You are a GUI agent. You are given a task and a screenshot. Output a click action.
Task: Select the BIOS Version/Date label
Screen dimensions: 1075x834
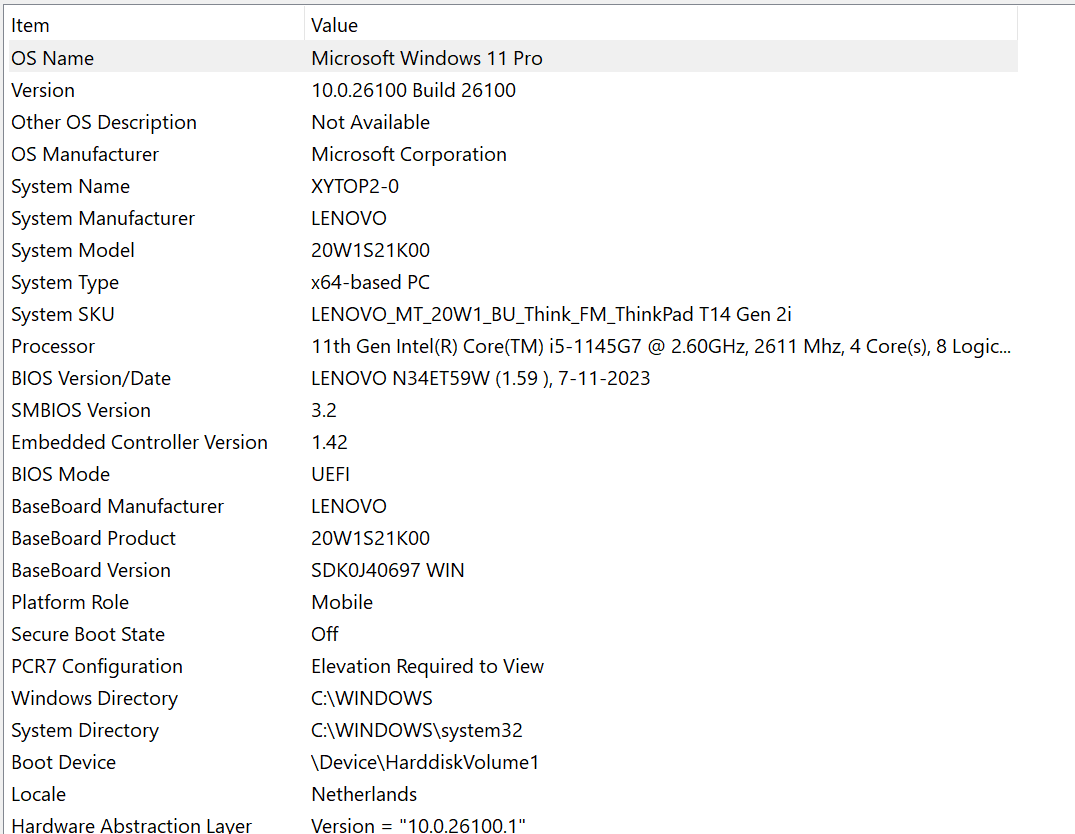(x=91, y=379)
